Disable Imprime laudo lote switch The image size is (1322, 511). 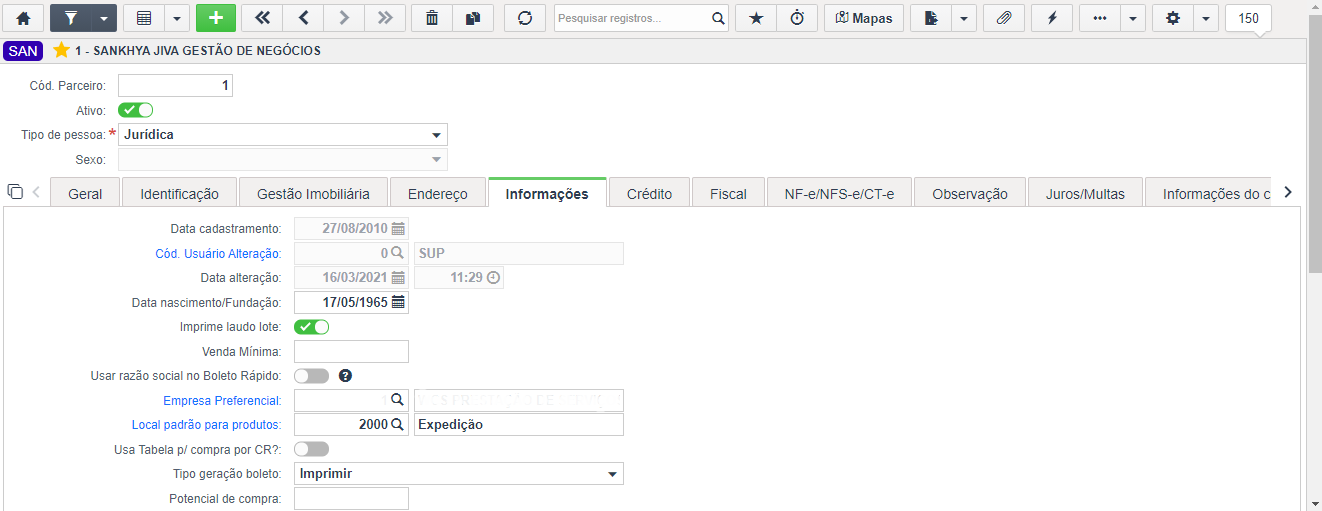point(311,327)
